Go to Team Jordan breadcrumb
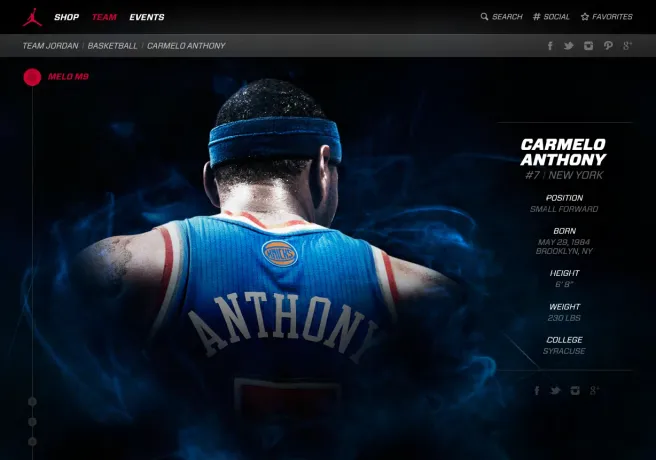656x460 pixels. (51, 46)
